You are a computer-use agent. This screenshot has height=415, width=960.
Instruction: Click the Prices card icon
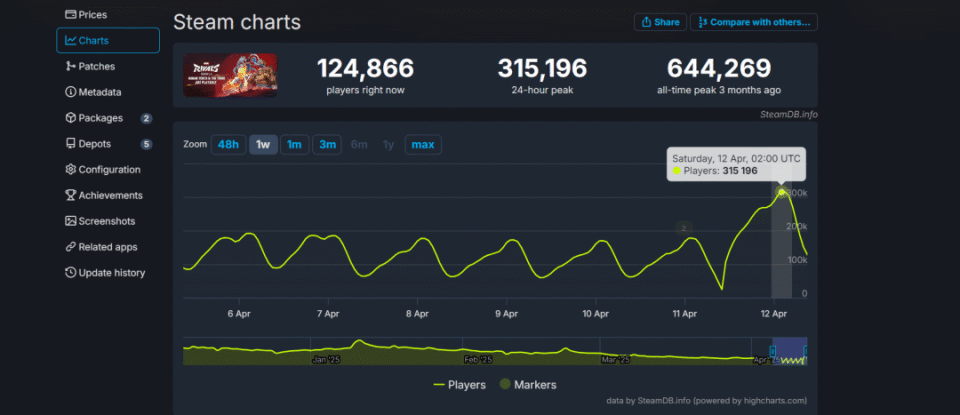70,14
